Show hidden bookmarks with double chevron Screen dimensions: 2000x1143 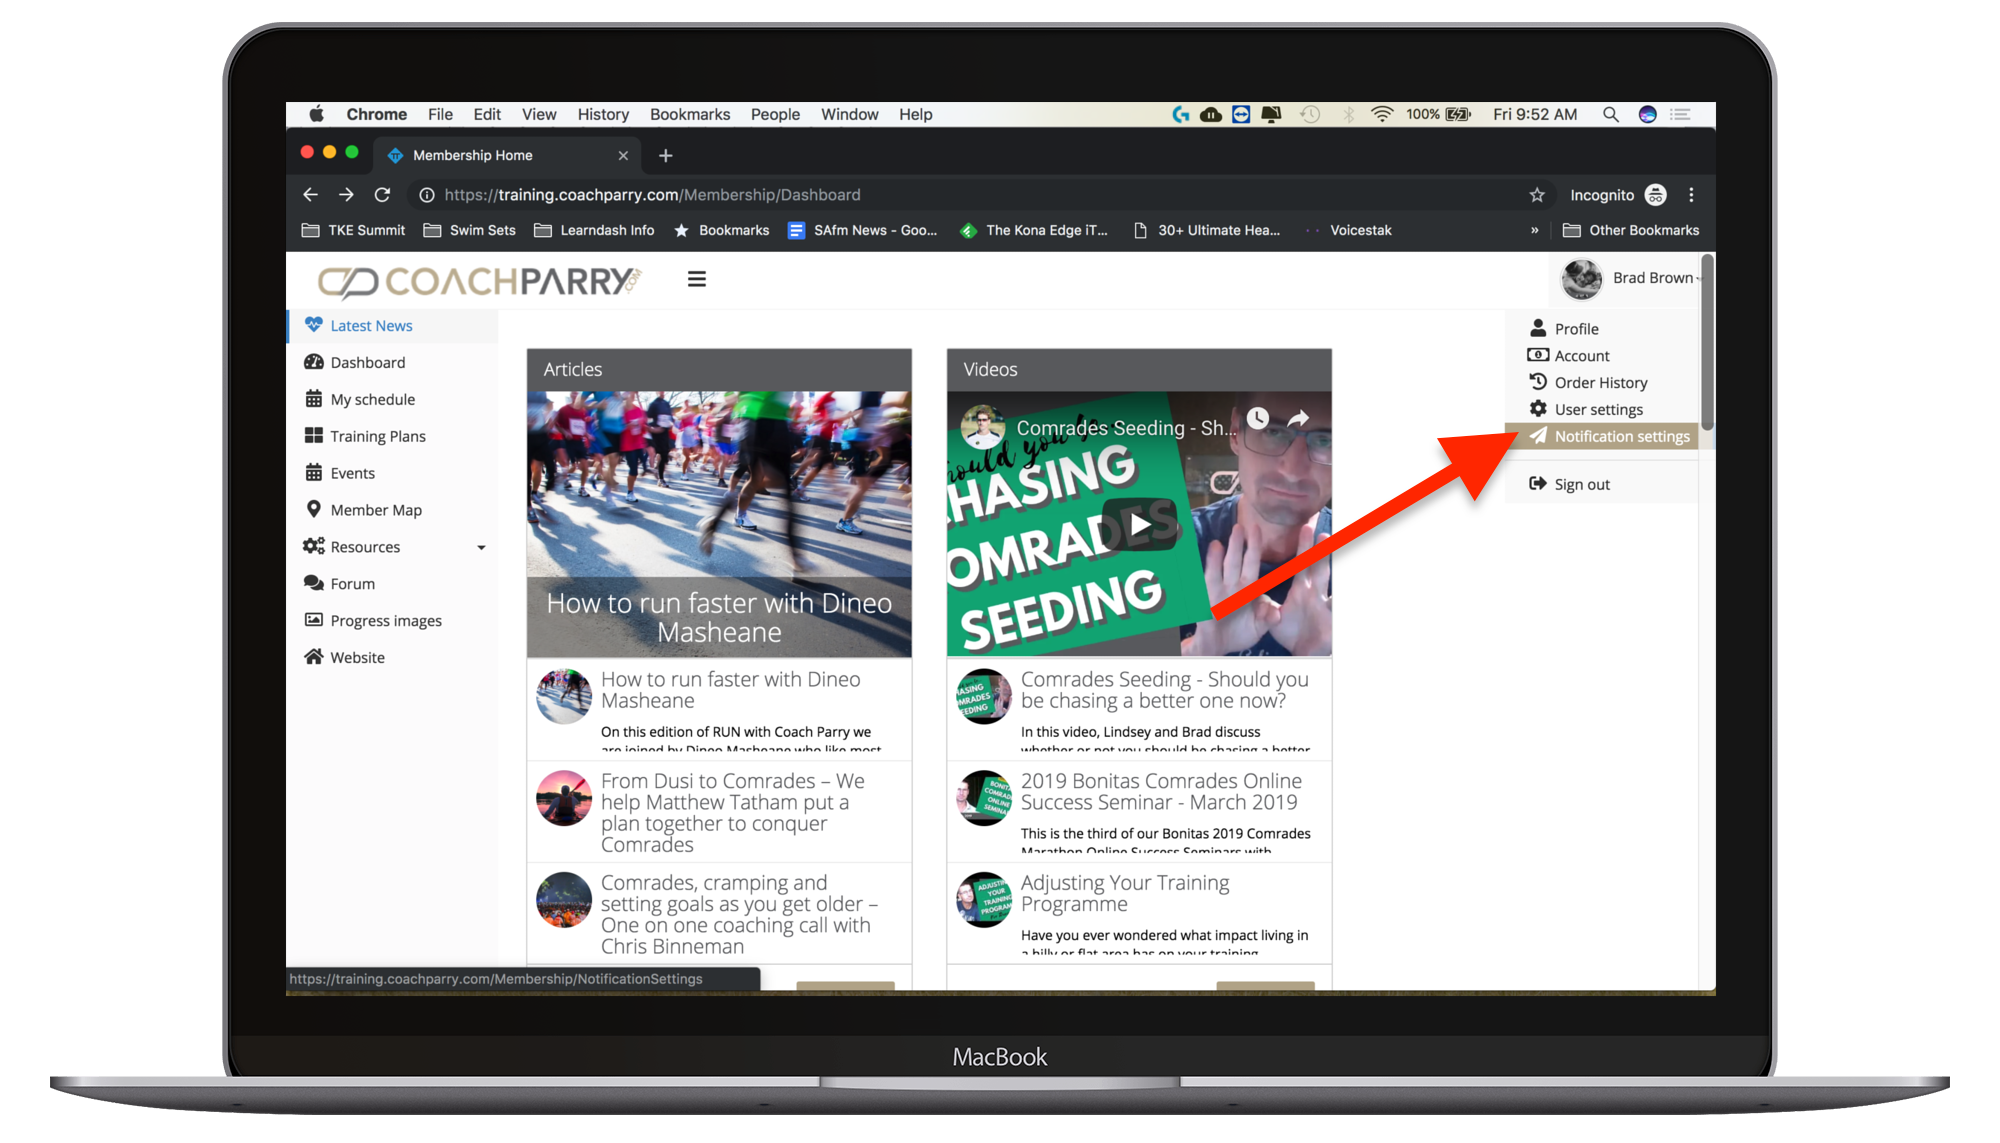(1534, 230)
